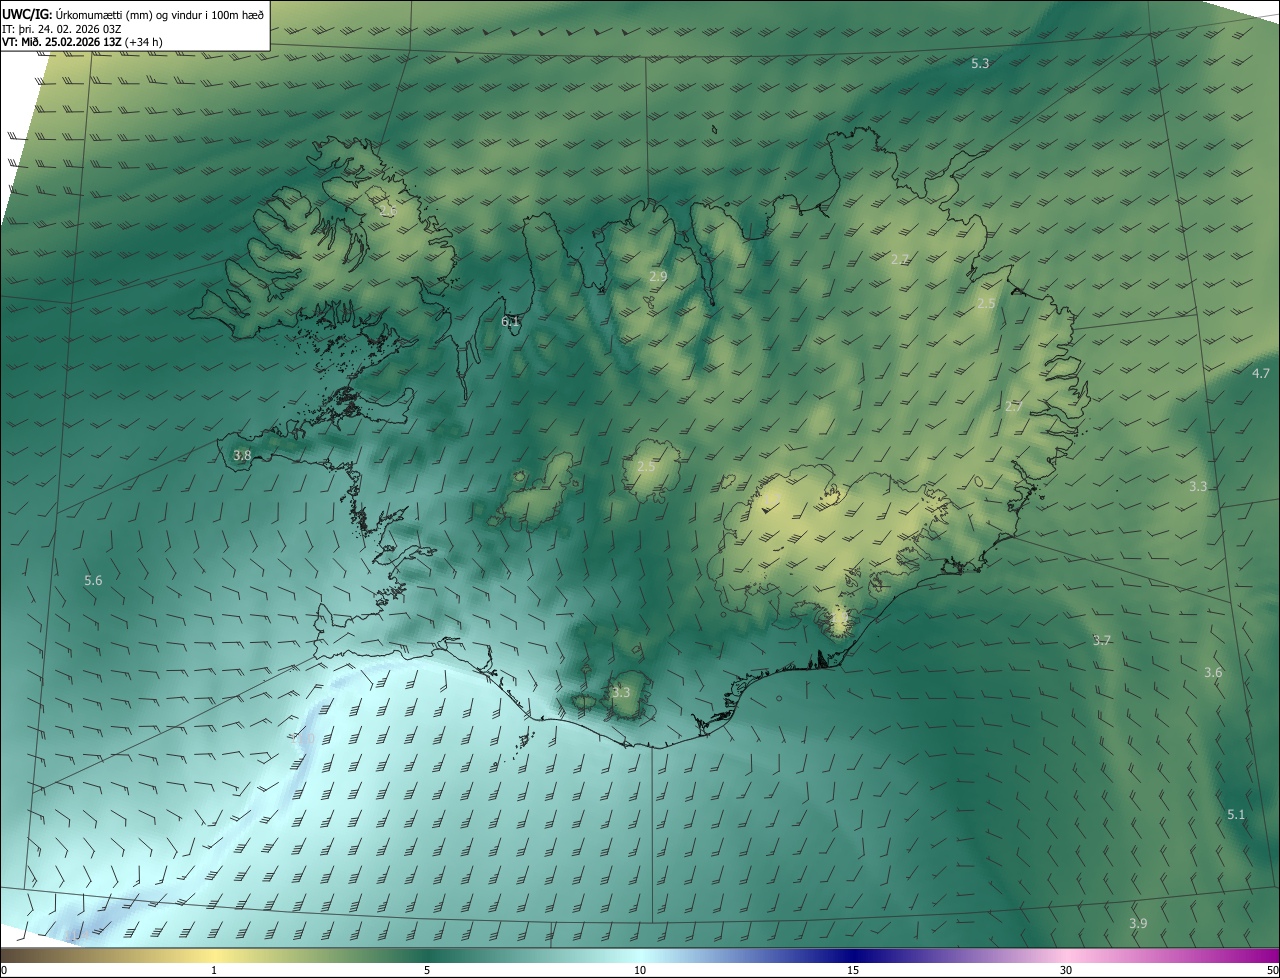Click the 2.5 value in northeast Iceland
The image size is (1280, 978).
point(986,303)
